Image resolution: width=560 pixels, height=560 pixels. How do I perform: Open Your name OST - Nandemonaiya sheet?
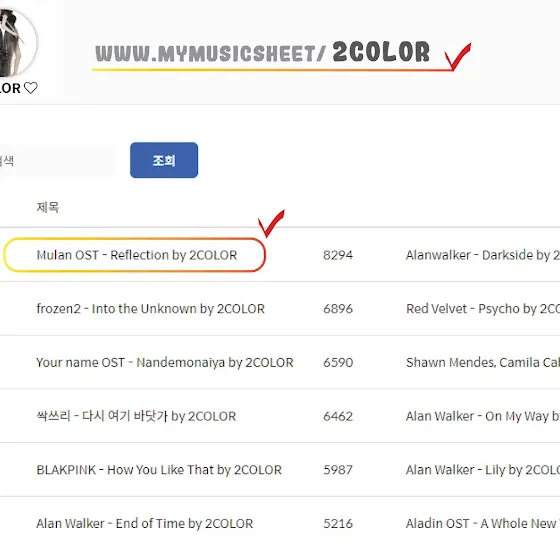pyautogui.click(x=165, y=362)
